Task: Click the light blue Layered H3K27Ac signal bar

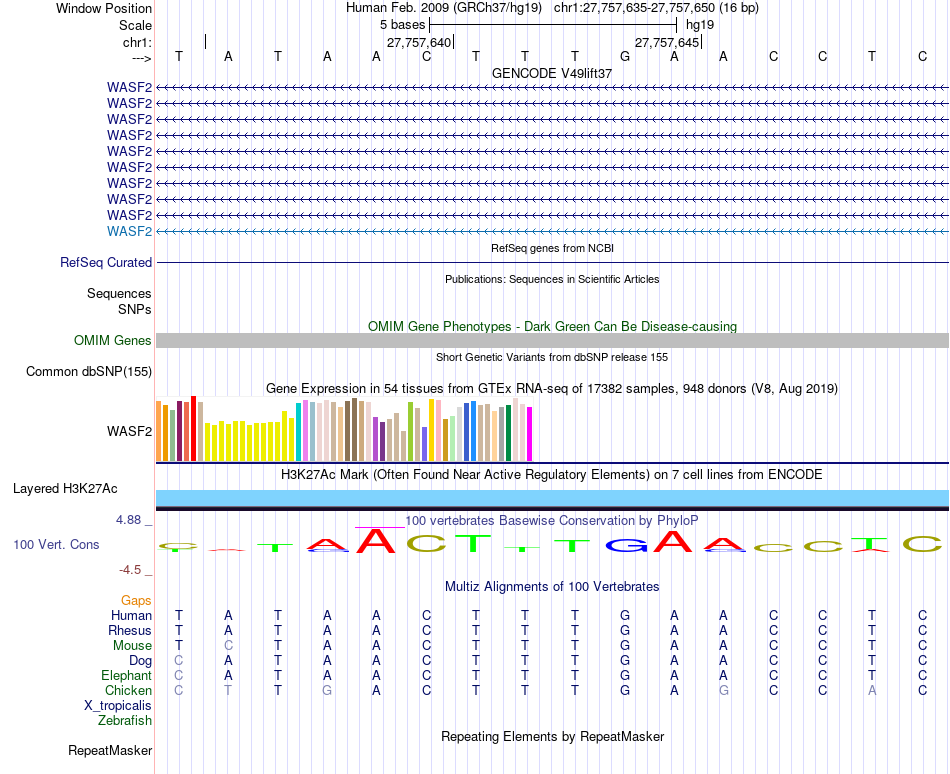Action: pos(552,498)
